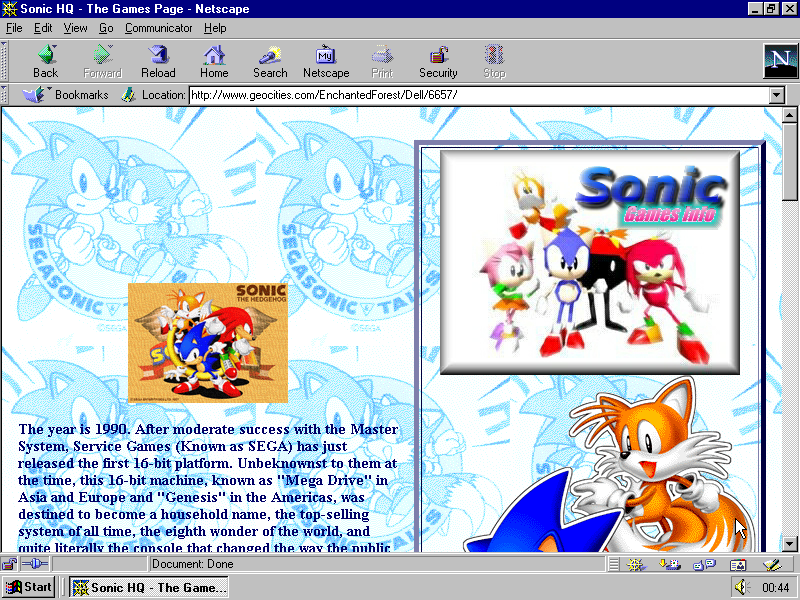Open Newsgroups from the component bar
The image size is (800, 600).
704,564
